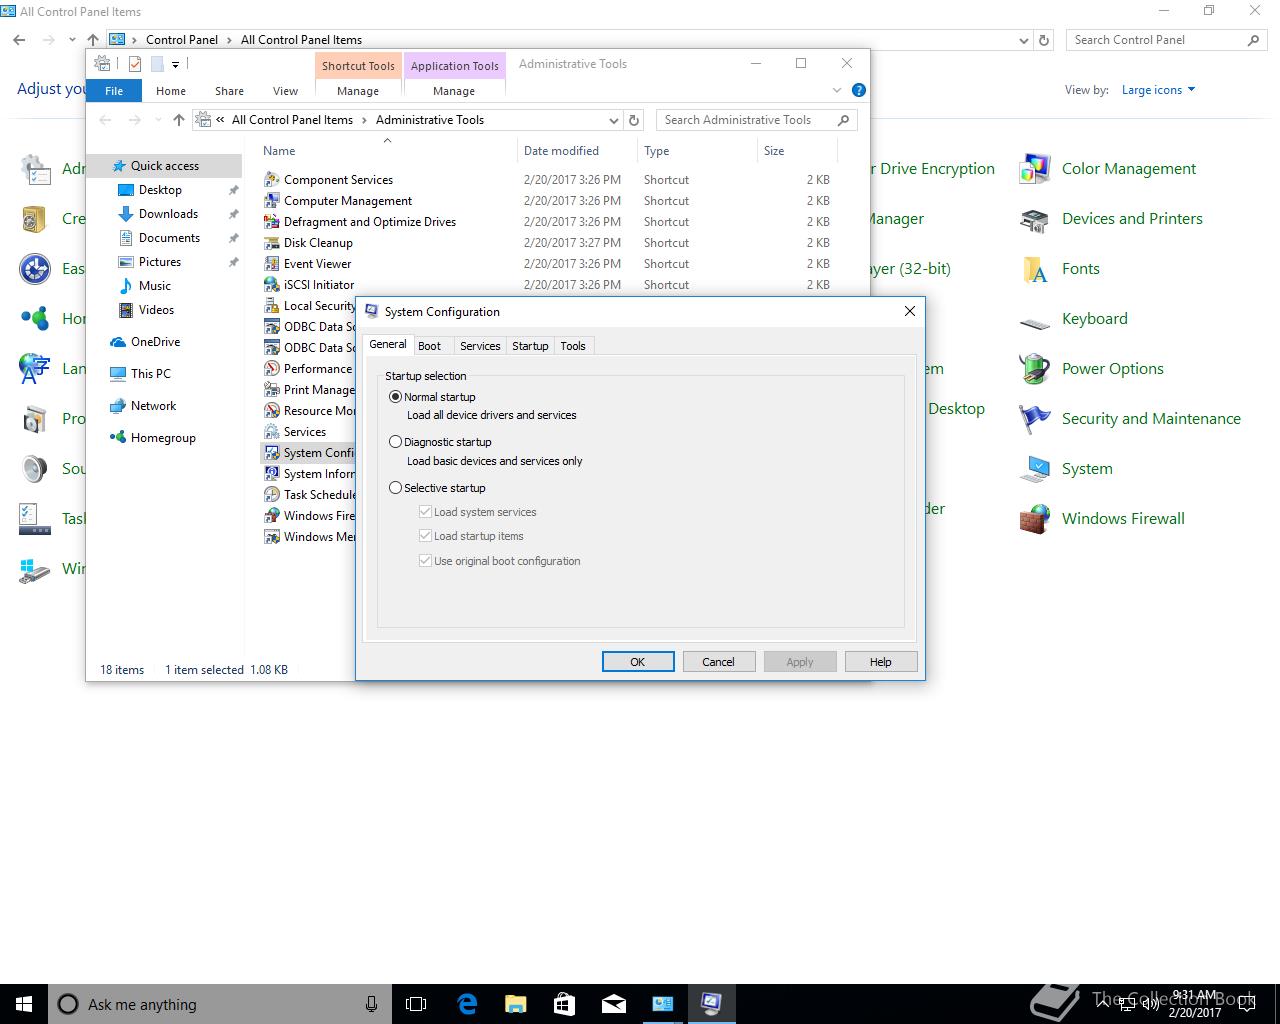Image resolution: width=1280 pixels, height=1024 pixels.
Task: Expand Administrative Tools address bar dropdown
Action: click(614, 120)
